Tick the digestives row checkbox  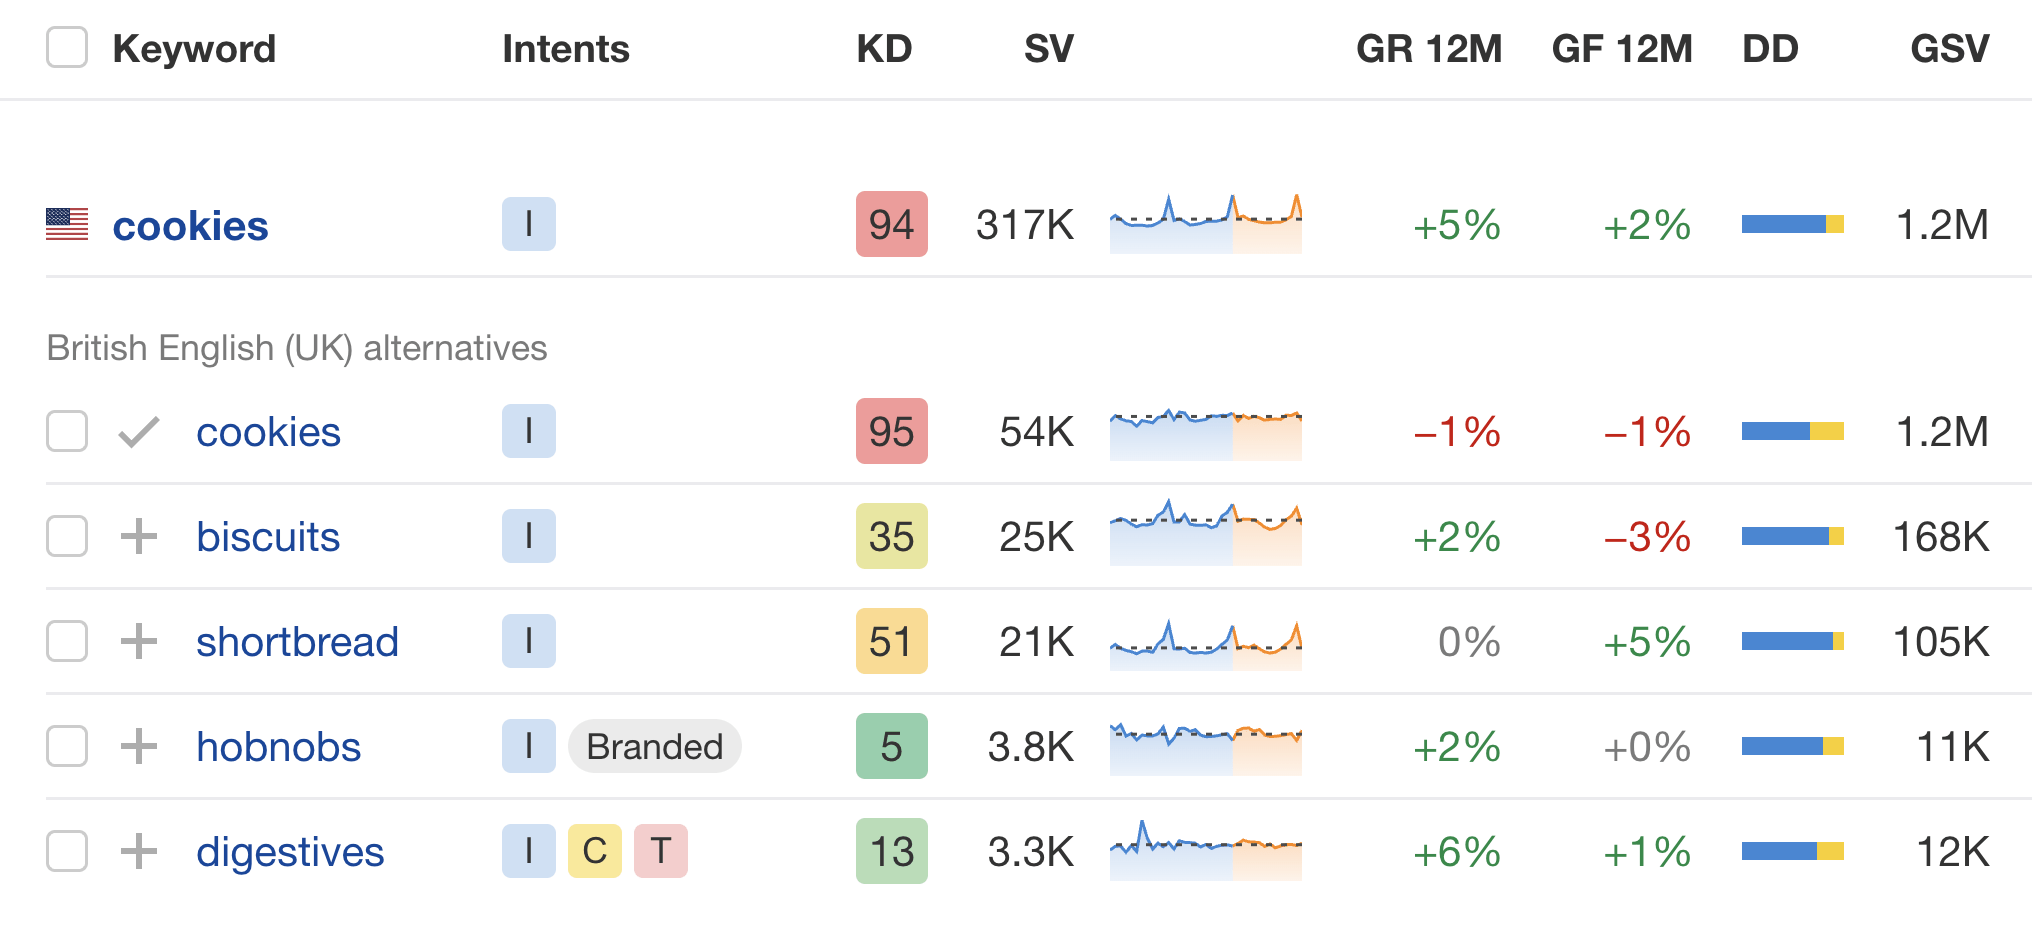coord(67,852)
